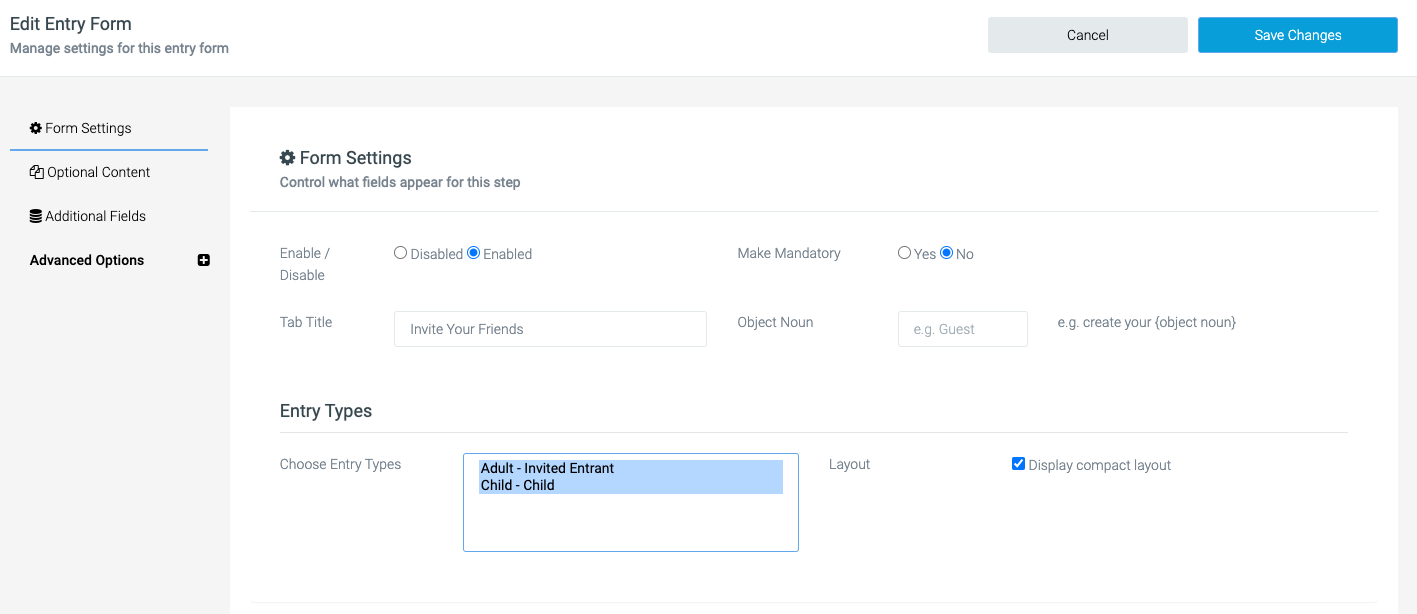Click the Make Mandatory label
The width and height of the screenshot is (1417, 614).
(789, 253)
